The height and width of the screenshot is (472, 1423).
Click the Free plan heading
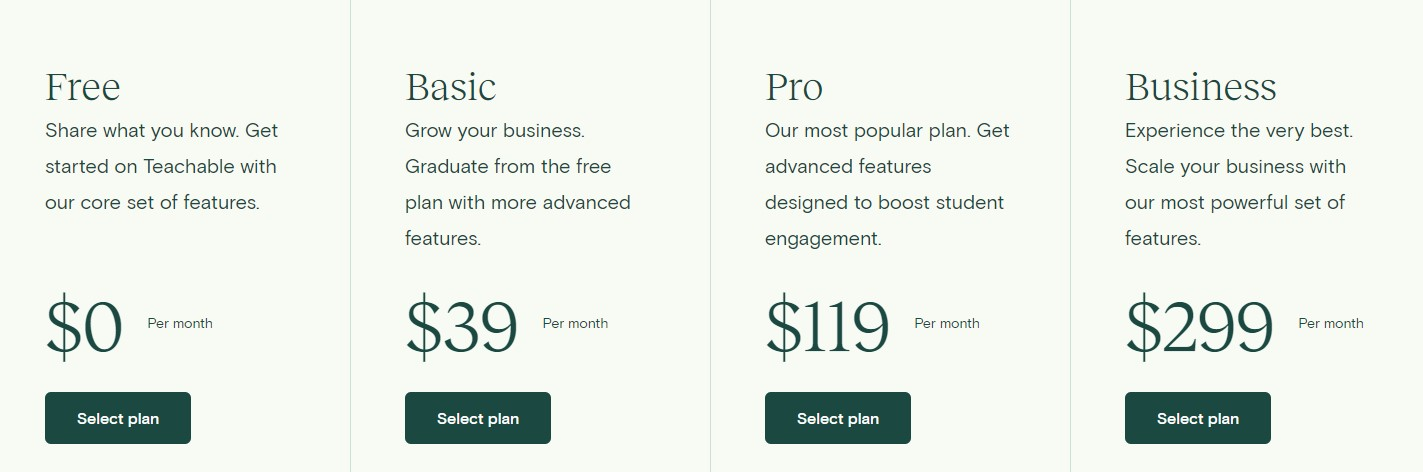83,87
